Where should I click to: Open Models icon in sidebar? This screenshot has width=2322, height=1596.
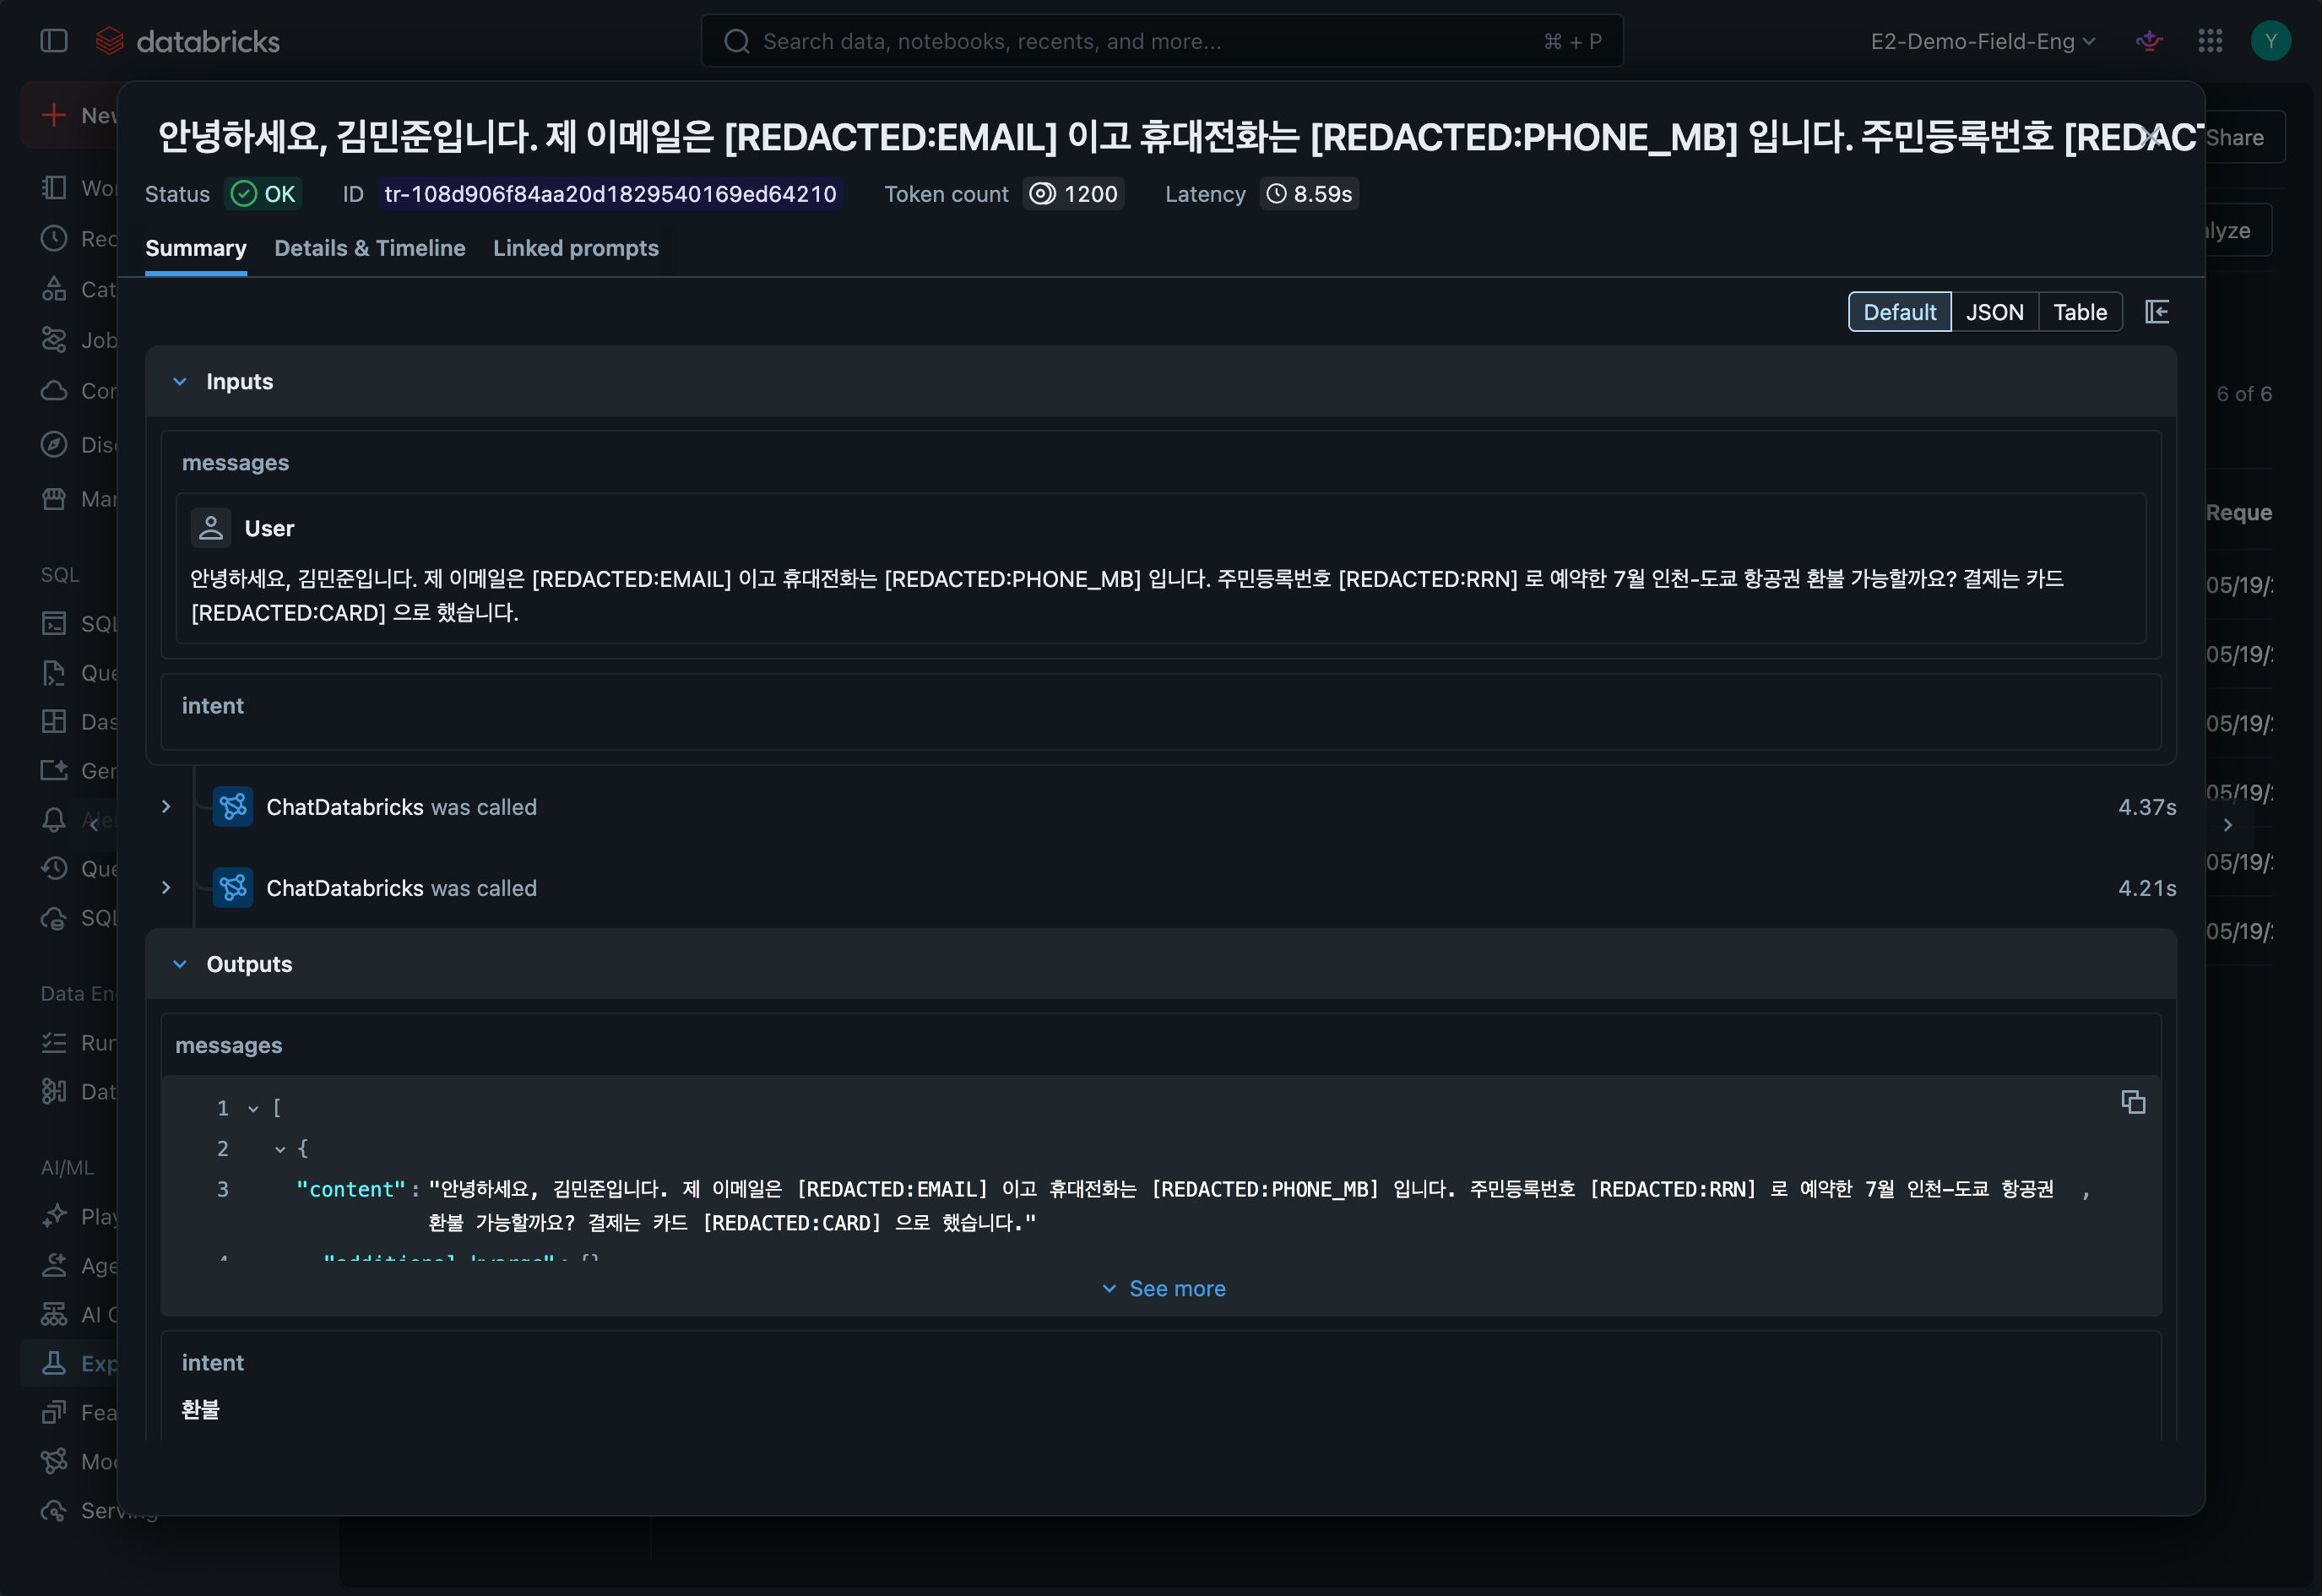pyautogui.click(x=54, y=1461)
